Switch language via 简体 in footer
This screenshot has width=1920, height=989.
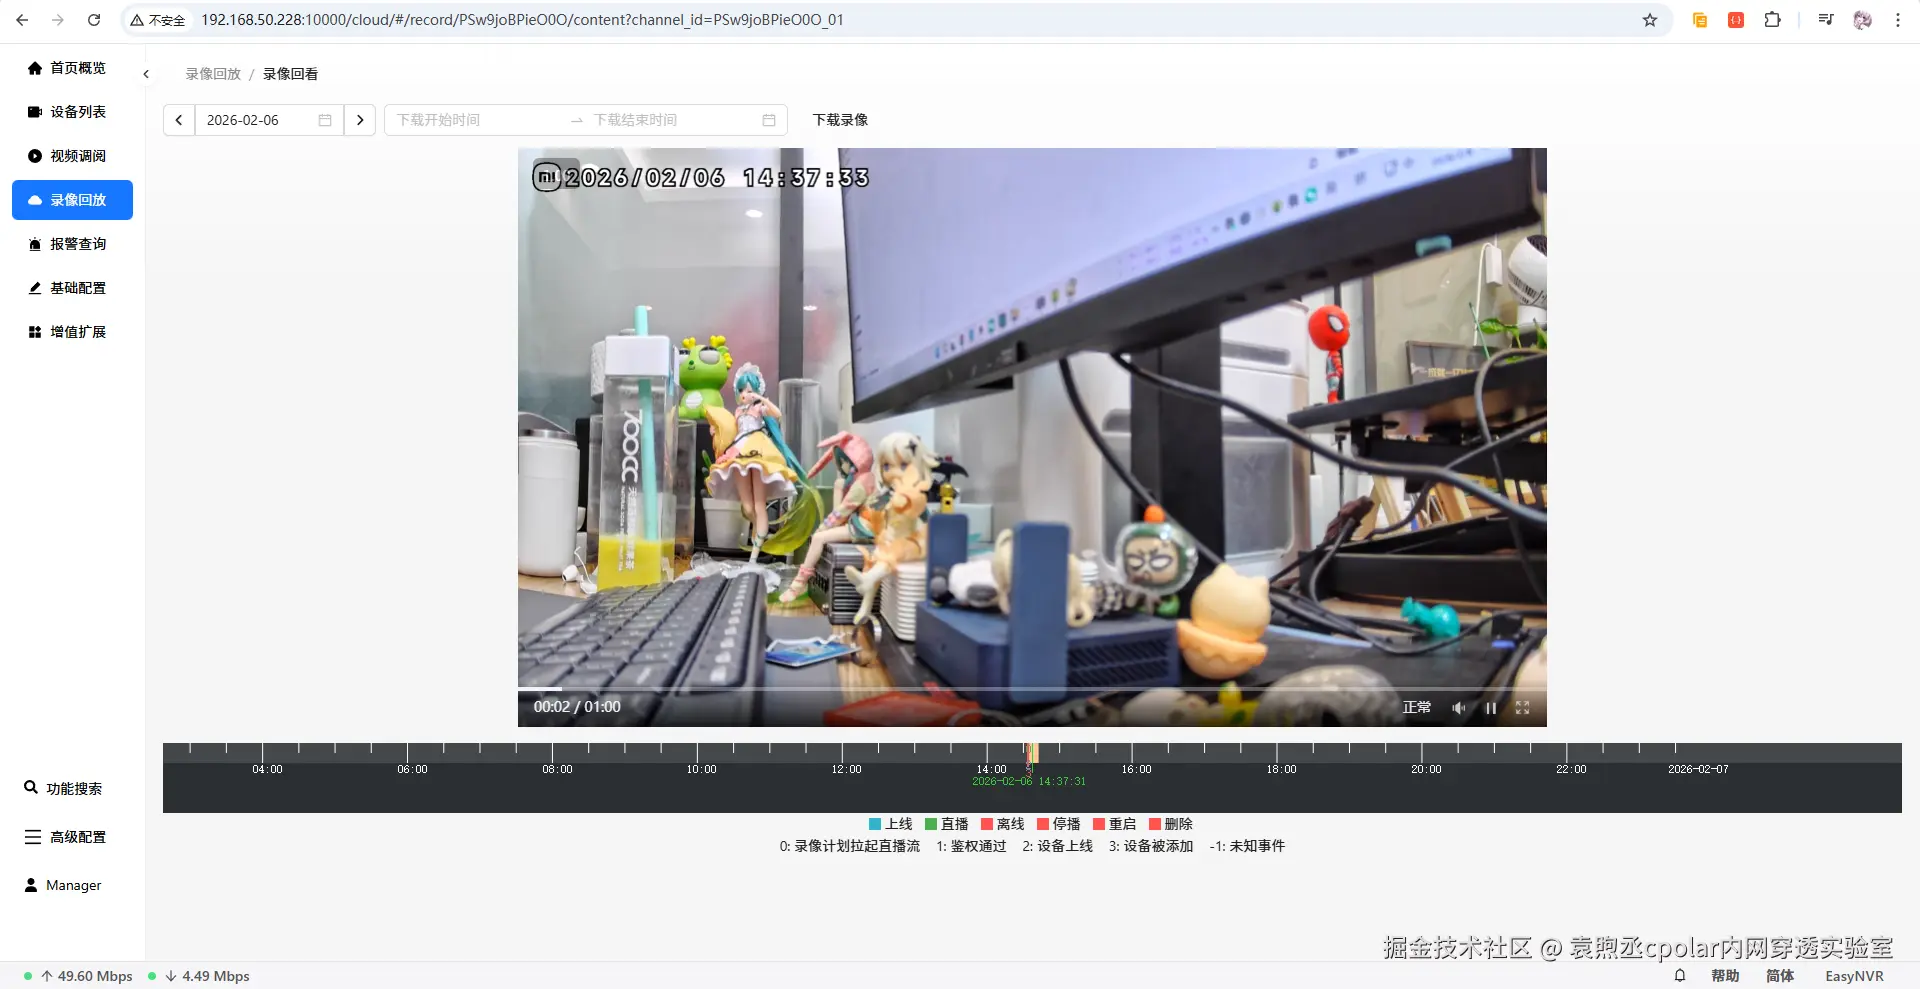(1780, 976)
